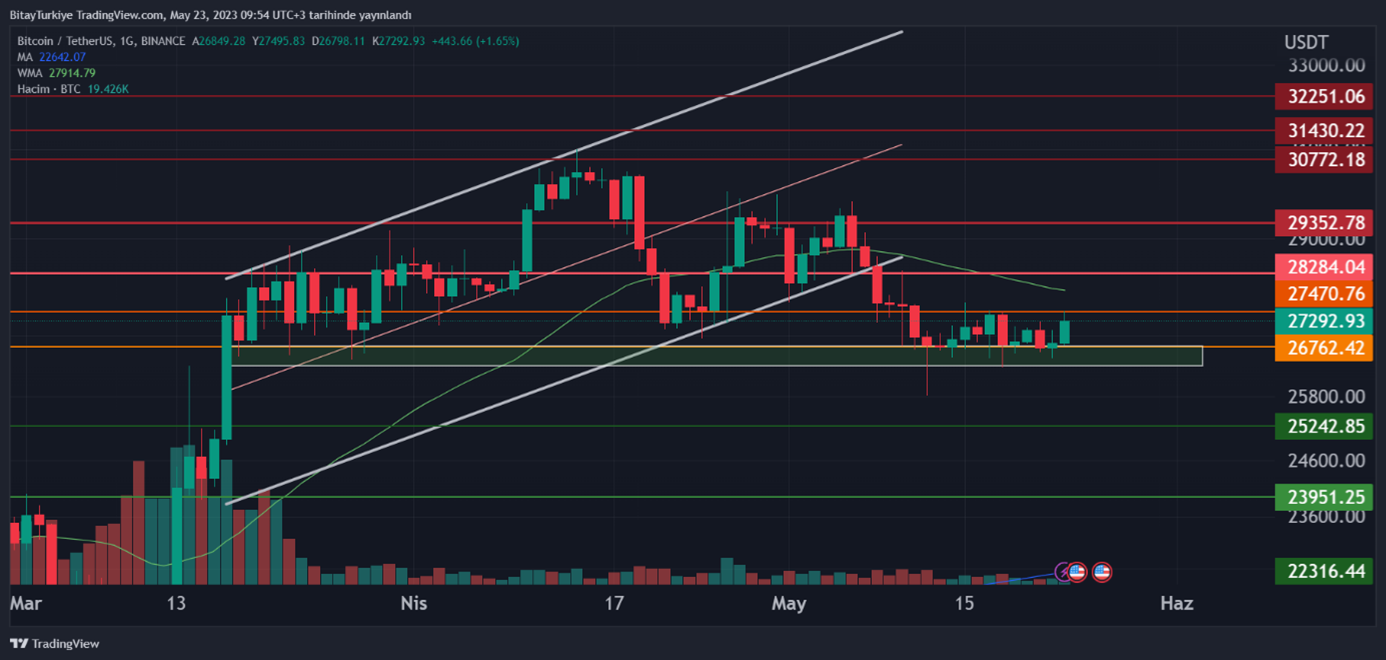1386x660 pixels.
Task: Select the green 25242.85 support label
Action: point(1323,426)
